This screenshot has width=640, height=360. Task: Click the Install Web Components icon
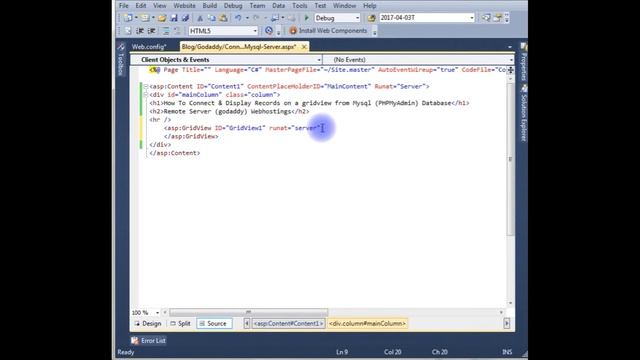(293, 31)
